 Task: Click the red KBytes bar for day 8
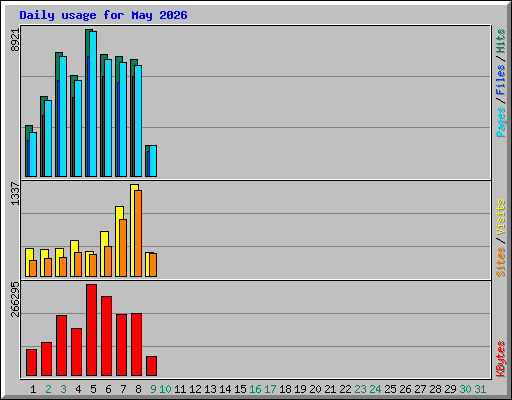click(137, 345)
